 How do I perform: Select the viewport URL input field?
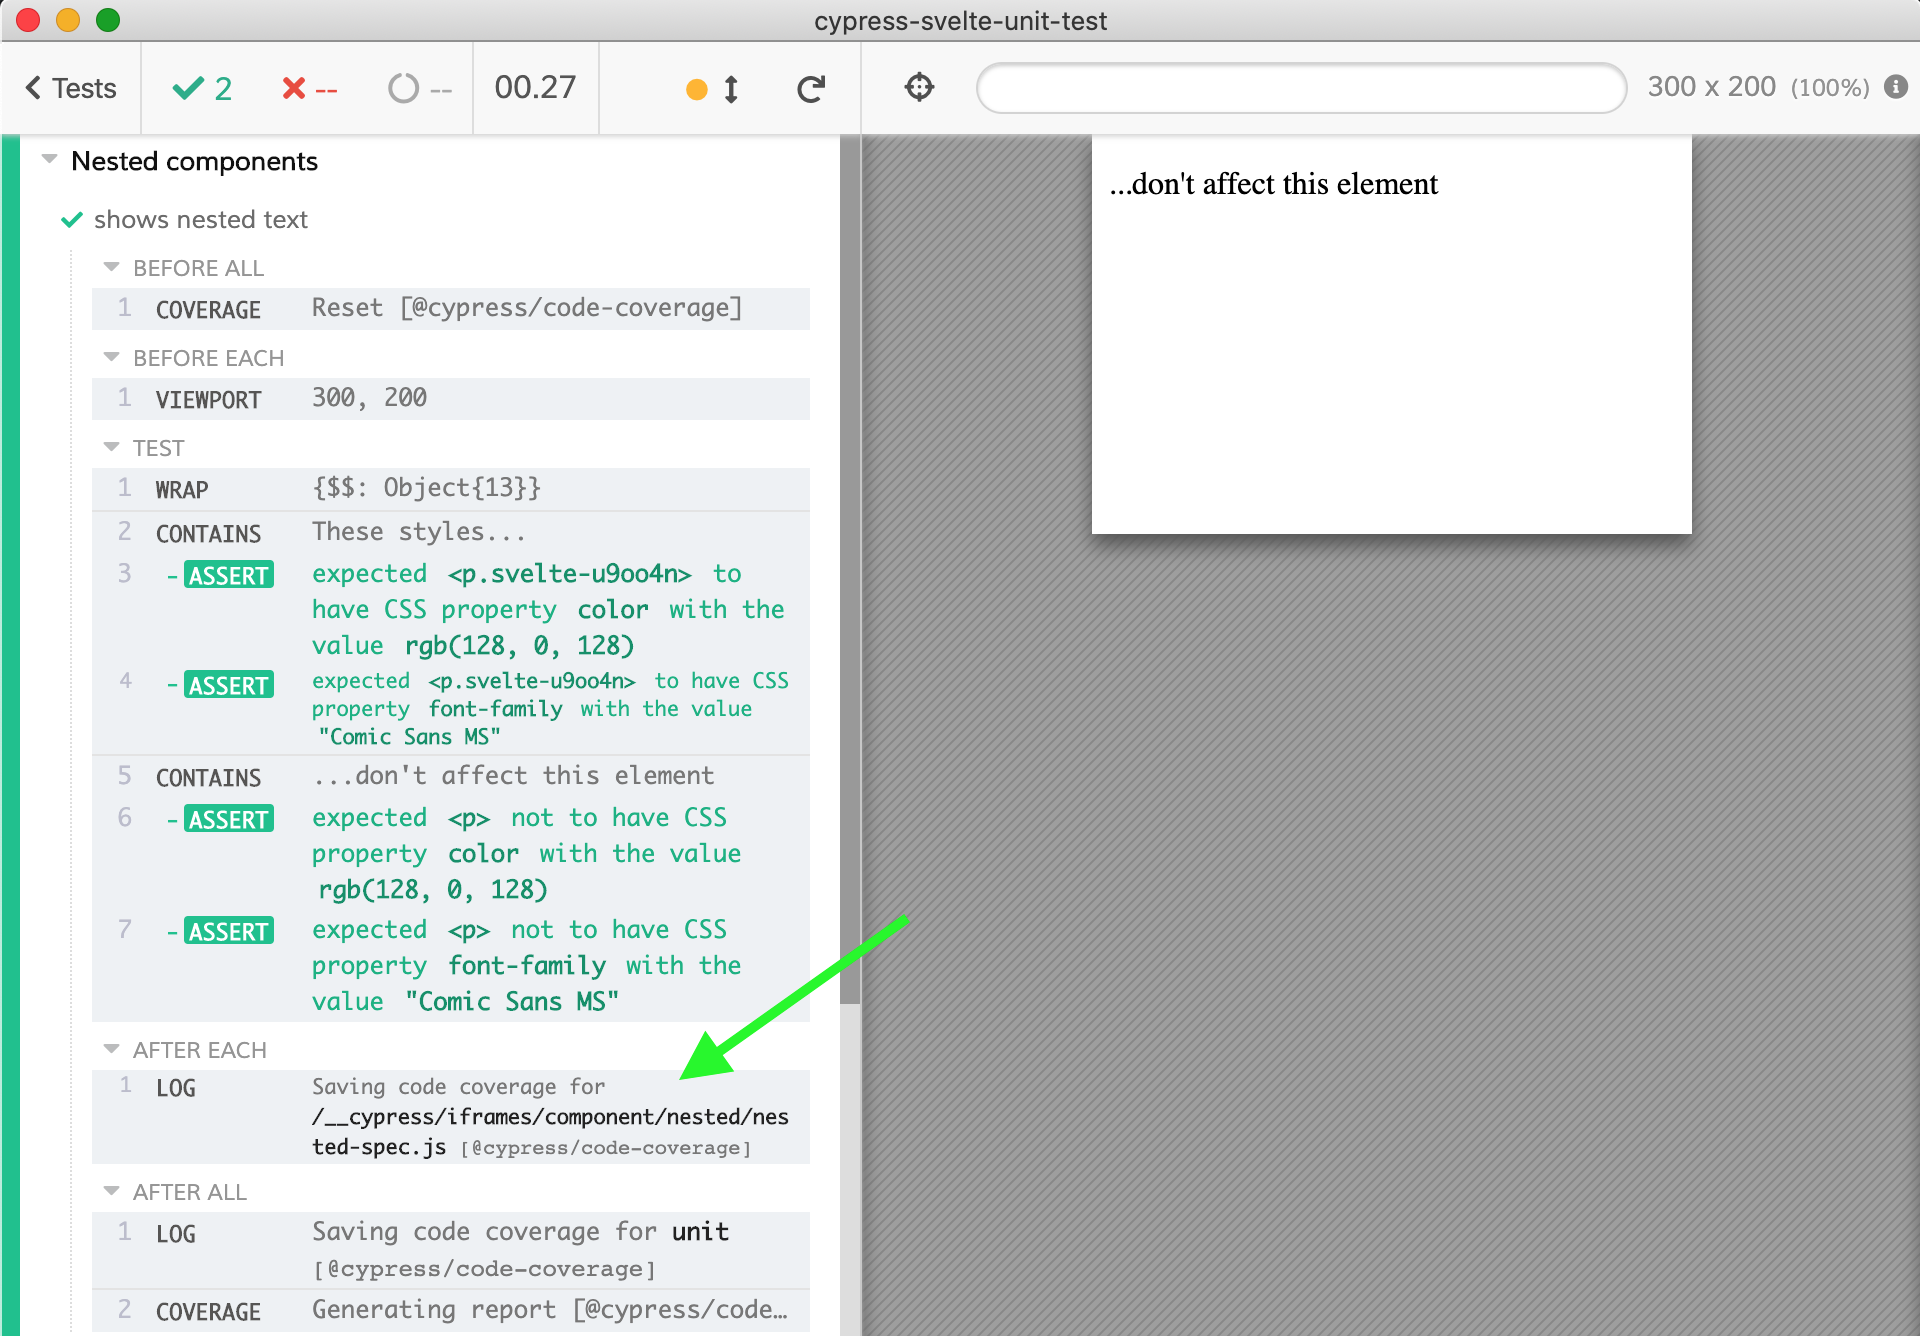[1301, 90]
